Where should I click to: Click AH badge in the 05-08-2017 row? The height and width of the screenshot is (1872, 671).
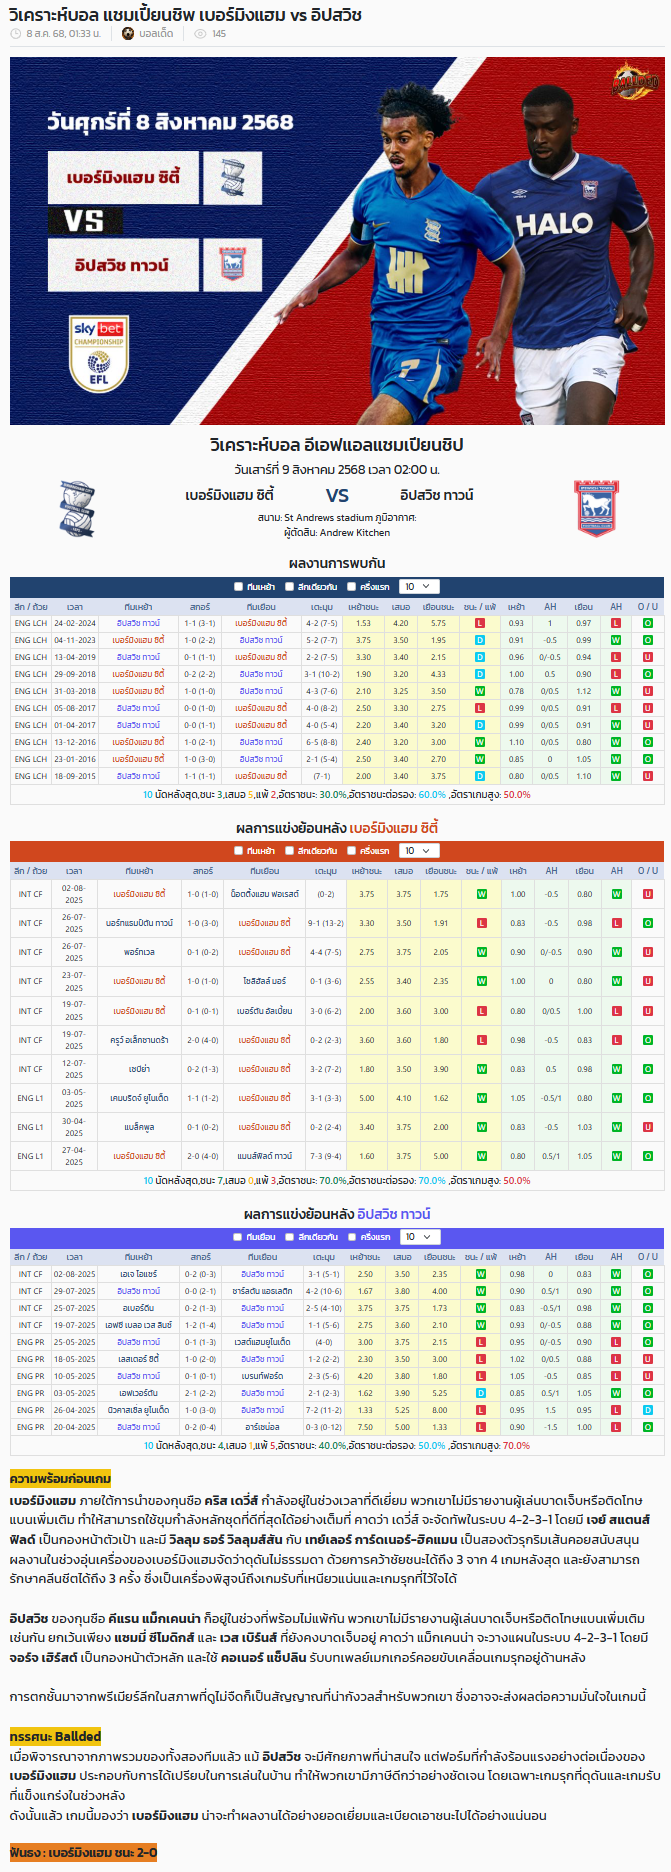point(616,708)
